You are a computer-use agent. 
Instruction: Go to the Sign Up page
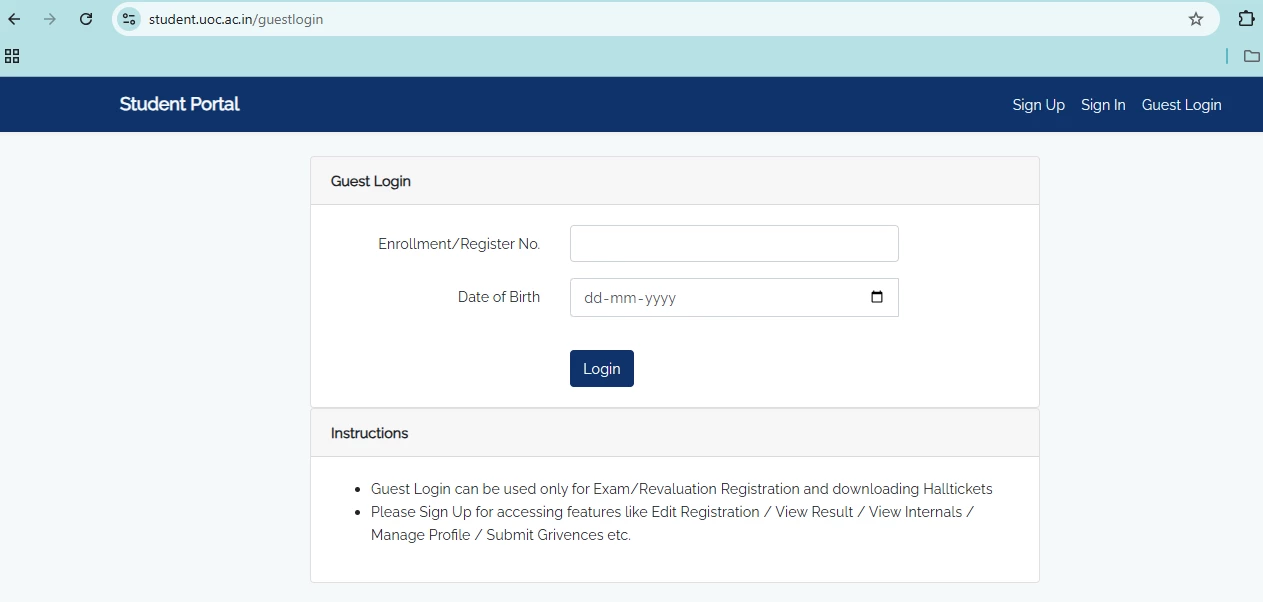point(1038,105)
